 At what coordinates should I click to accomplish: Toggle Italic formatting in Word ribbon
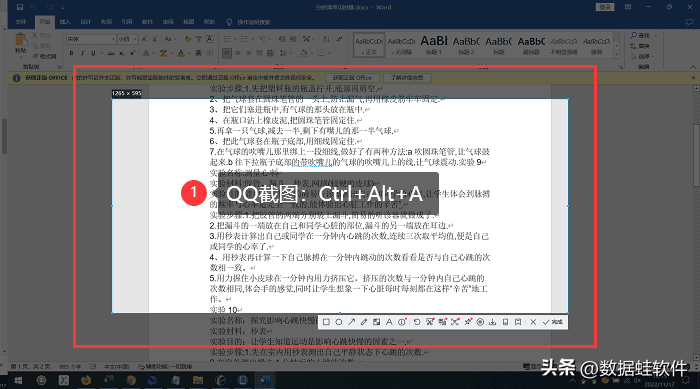pos(83,53)
